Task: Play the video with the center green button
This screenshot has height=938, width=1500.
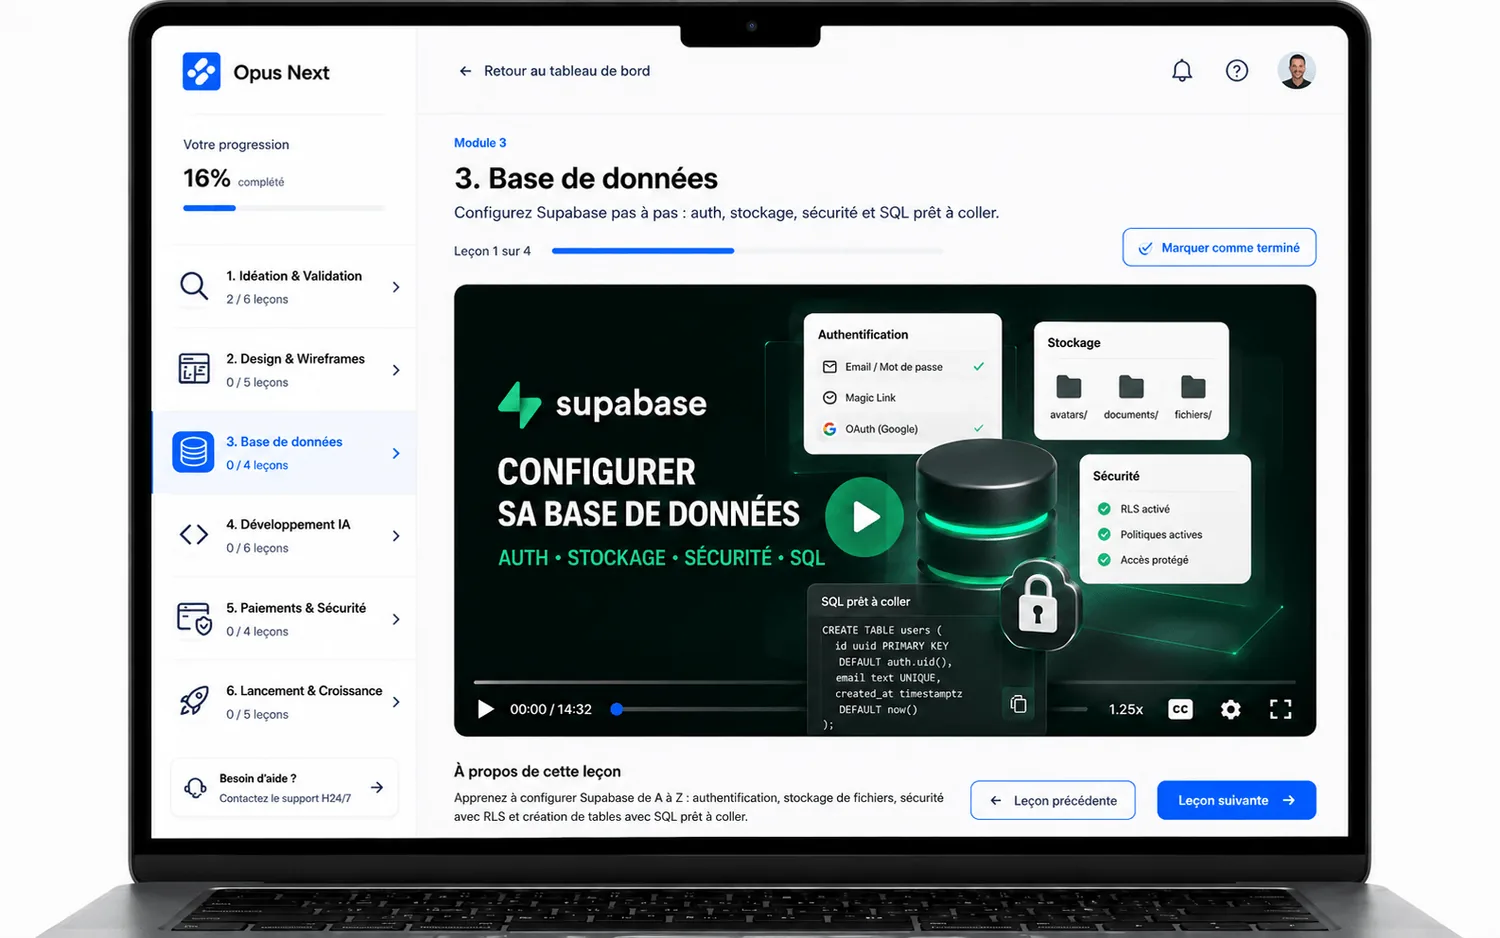Action: (865, 517)
